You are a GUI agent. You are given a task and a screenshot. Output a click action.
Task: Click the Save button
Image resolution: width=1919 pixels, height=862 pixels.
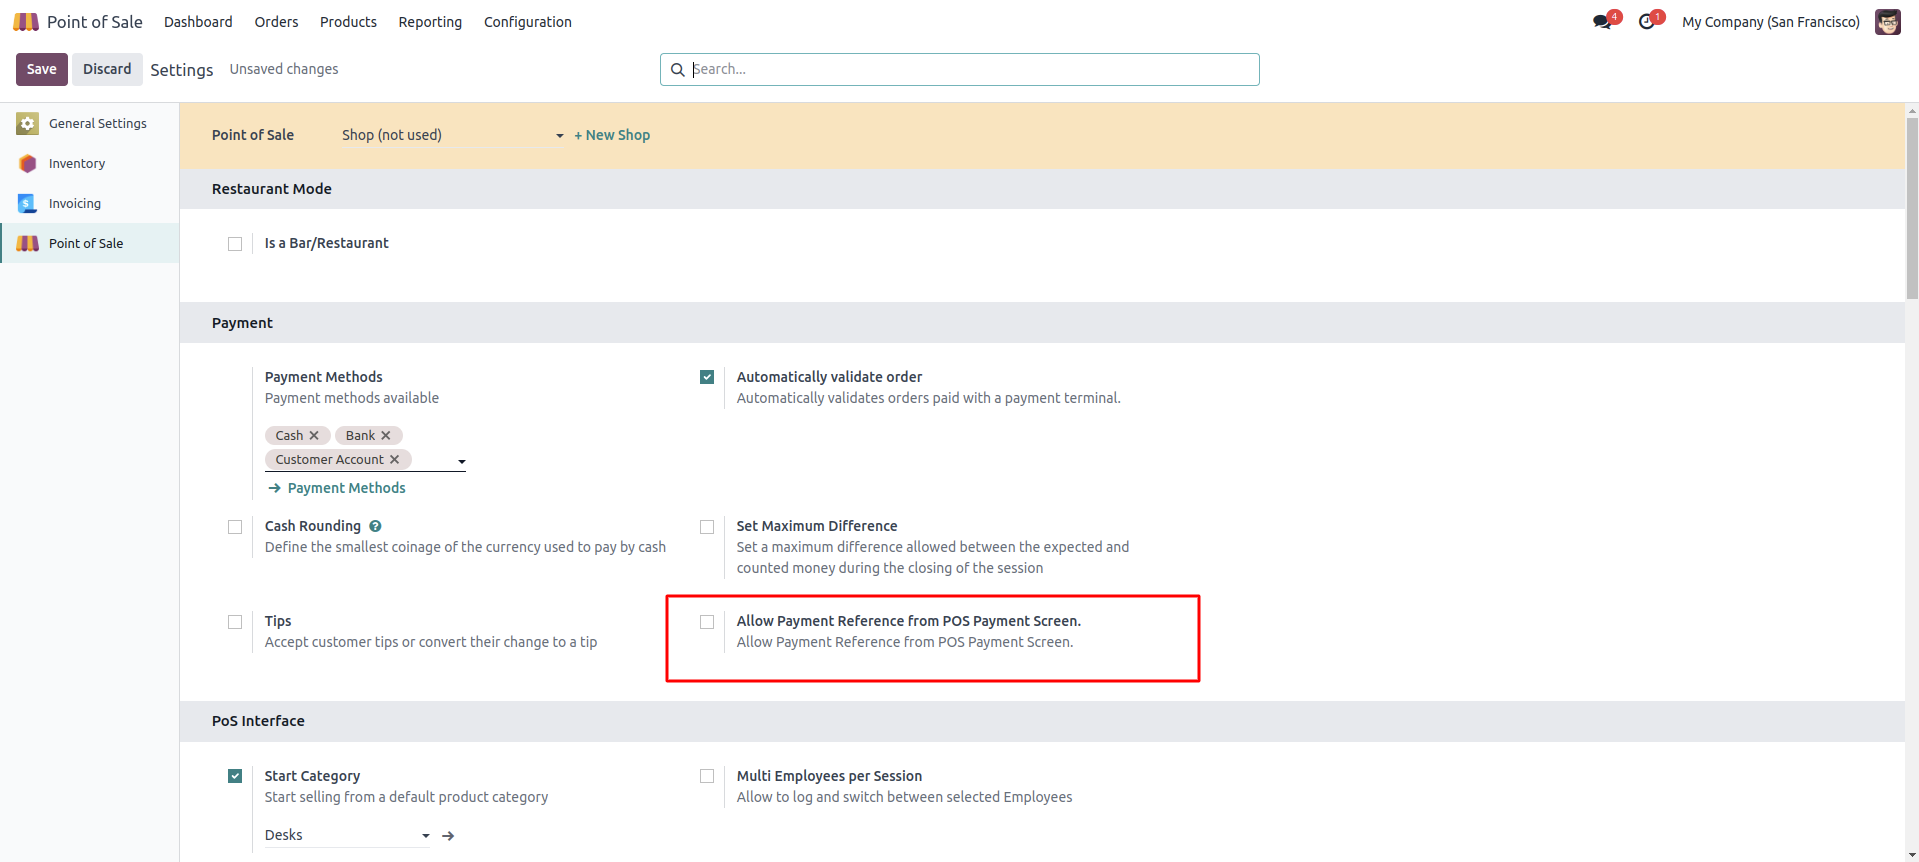[41, 69]
